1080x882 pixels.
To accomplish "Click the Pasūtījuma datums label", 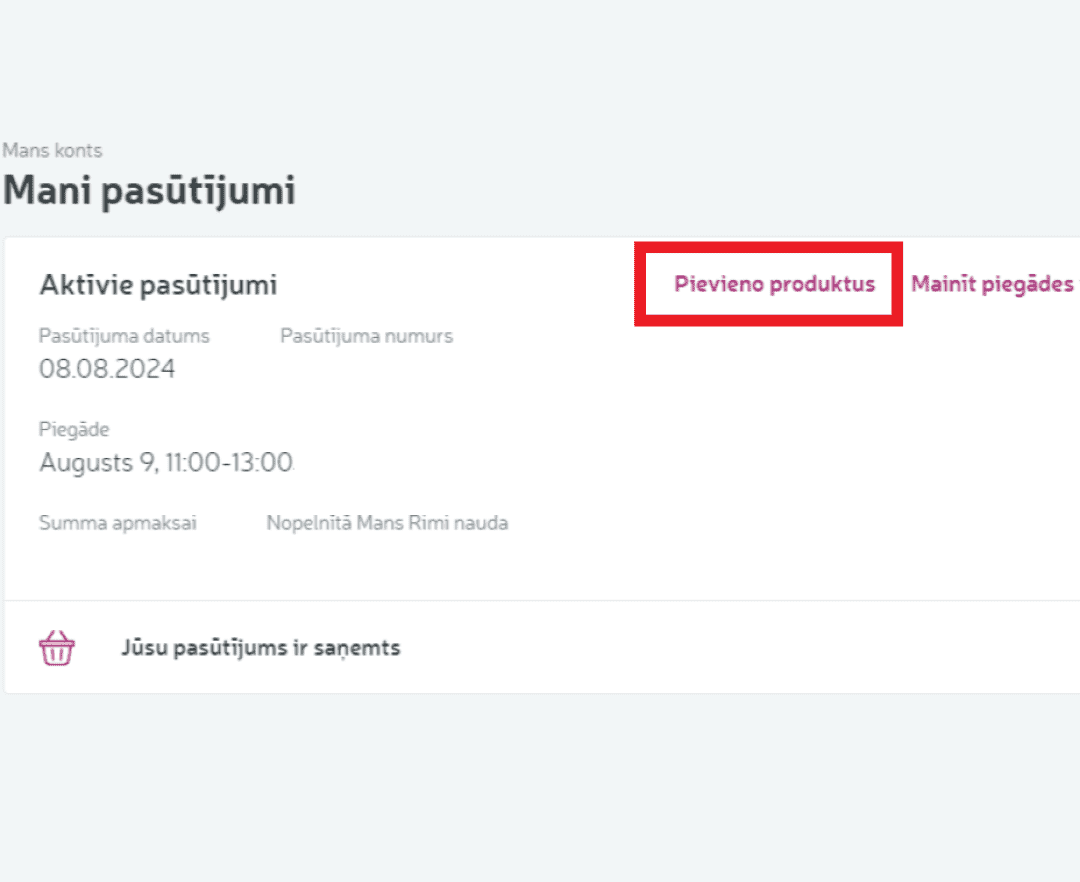I will click(x=124, y=336).
